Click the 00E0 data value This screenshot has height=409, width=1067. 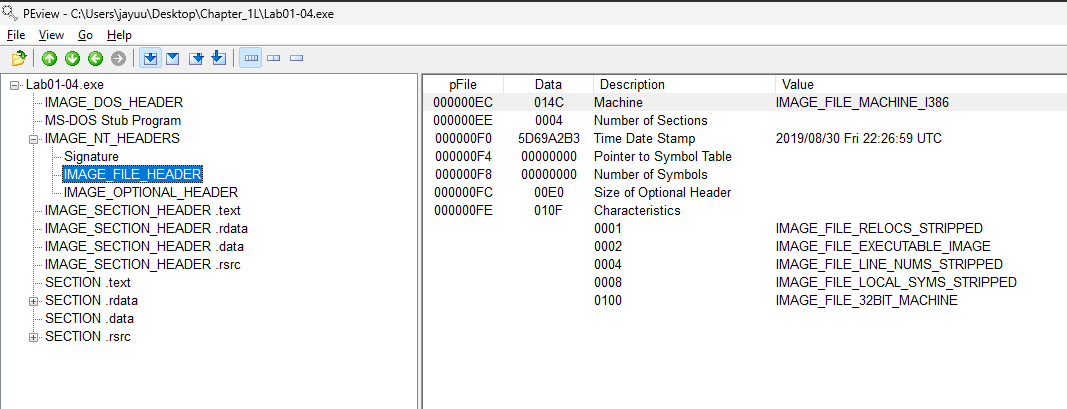tap(548, 193)
